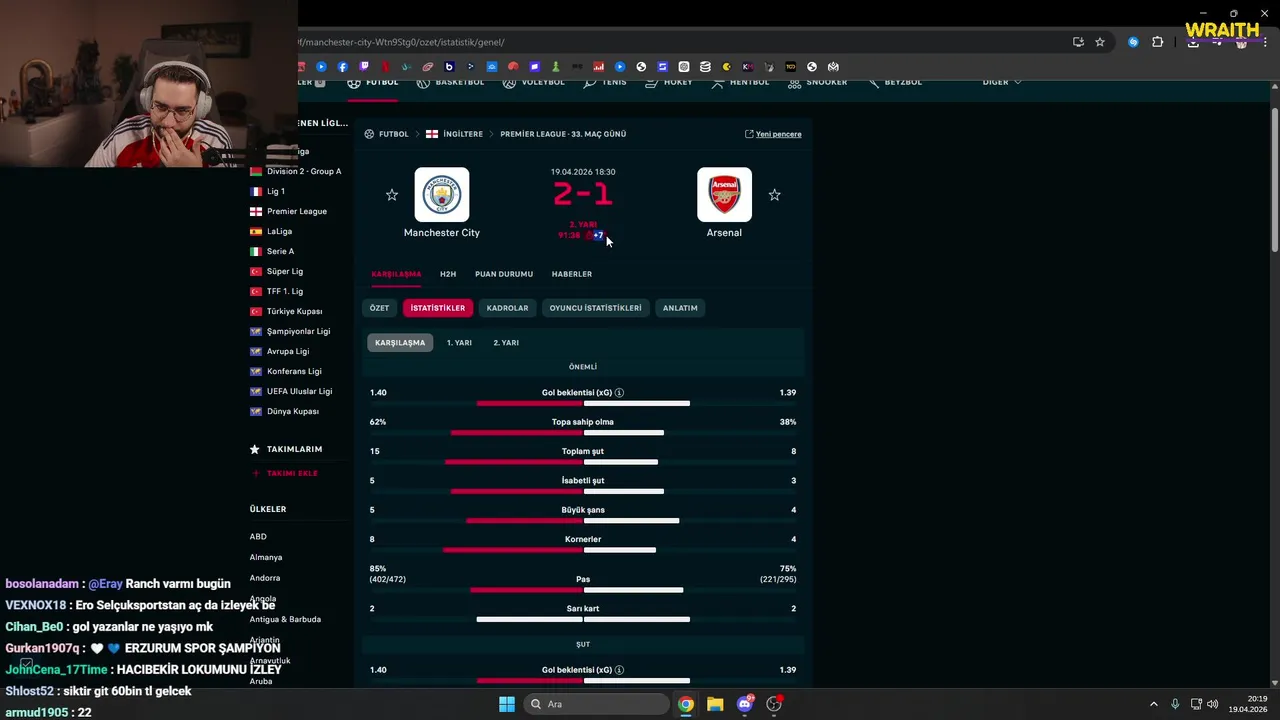The image size is (1280, 720).
Task: Select the BEYZBOL sport menu
Action: pyautogui.click(x=894, y=82)
